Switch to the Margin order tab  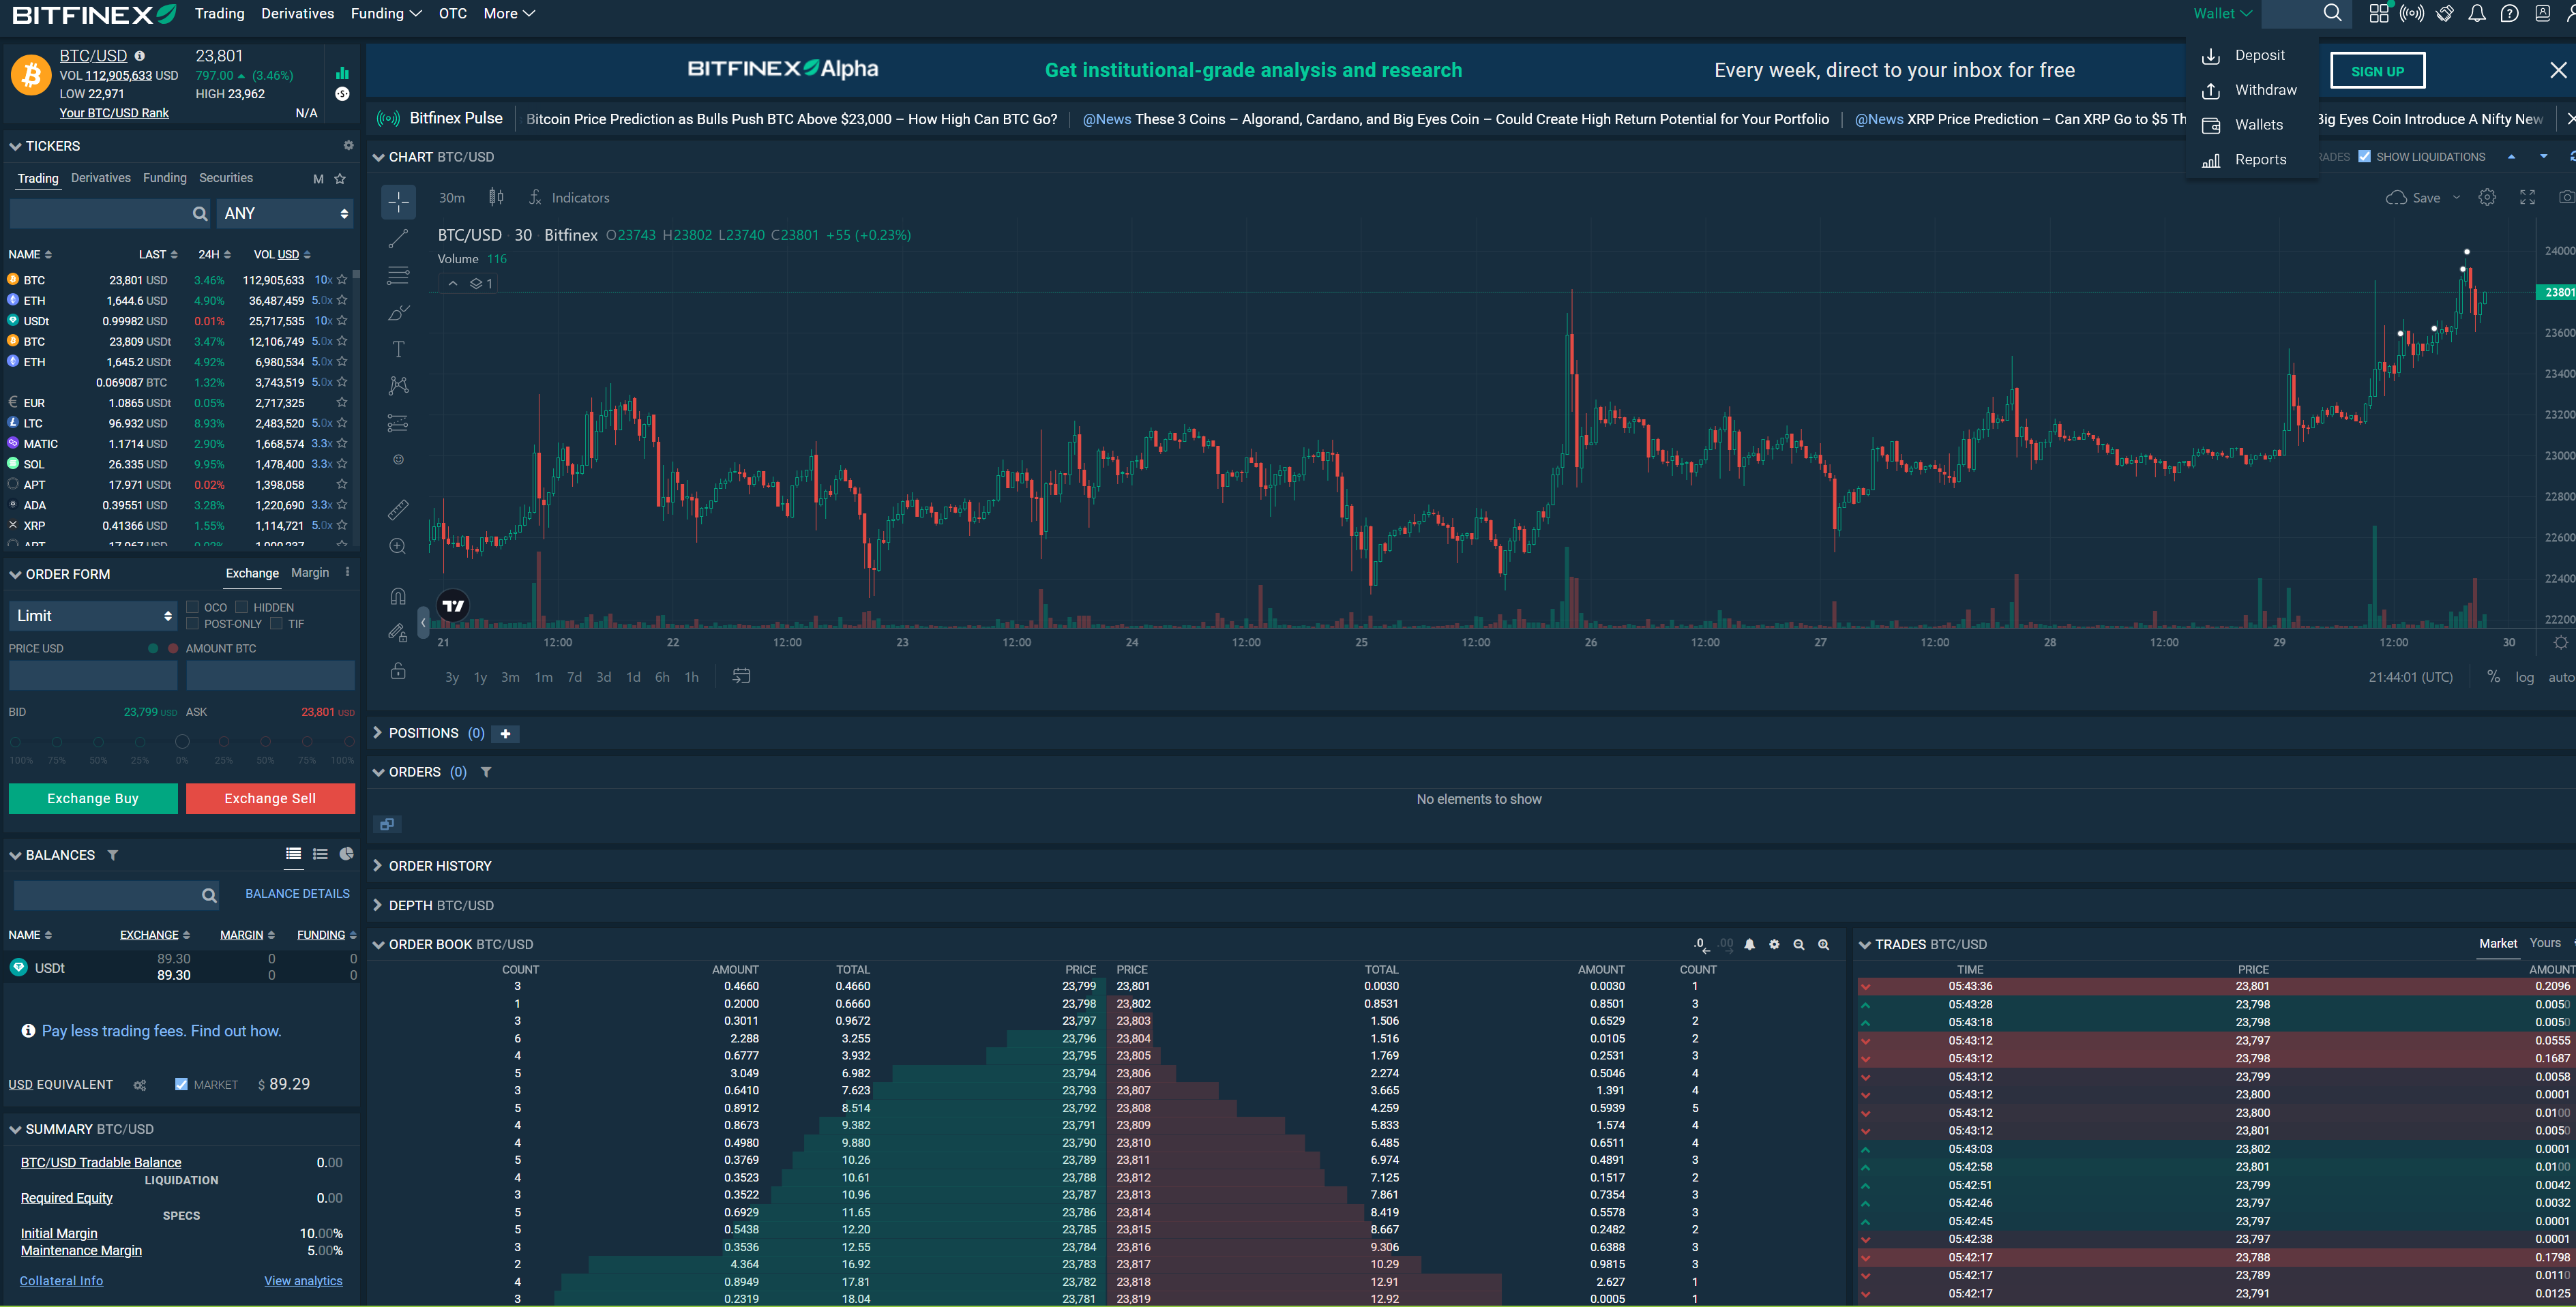point(310,573)
